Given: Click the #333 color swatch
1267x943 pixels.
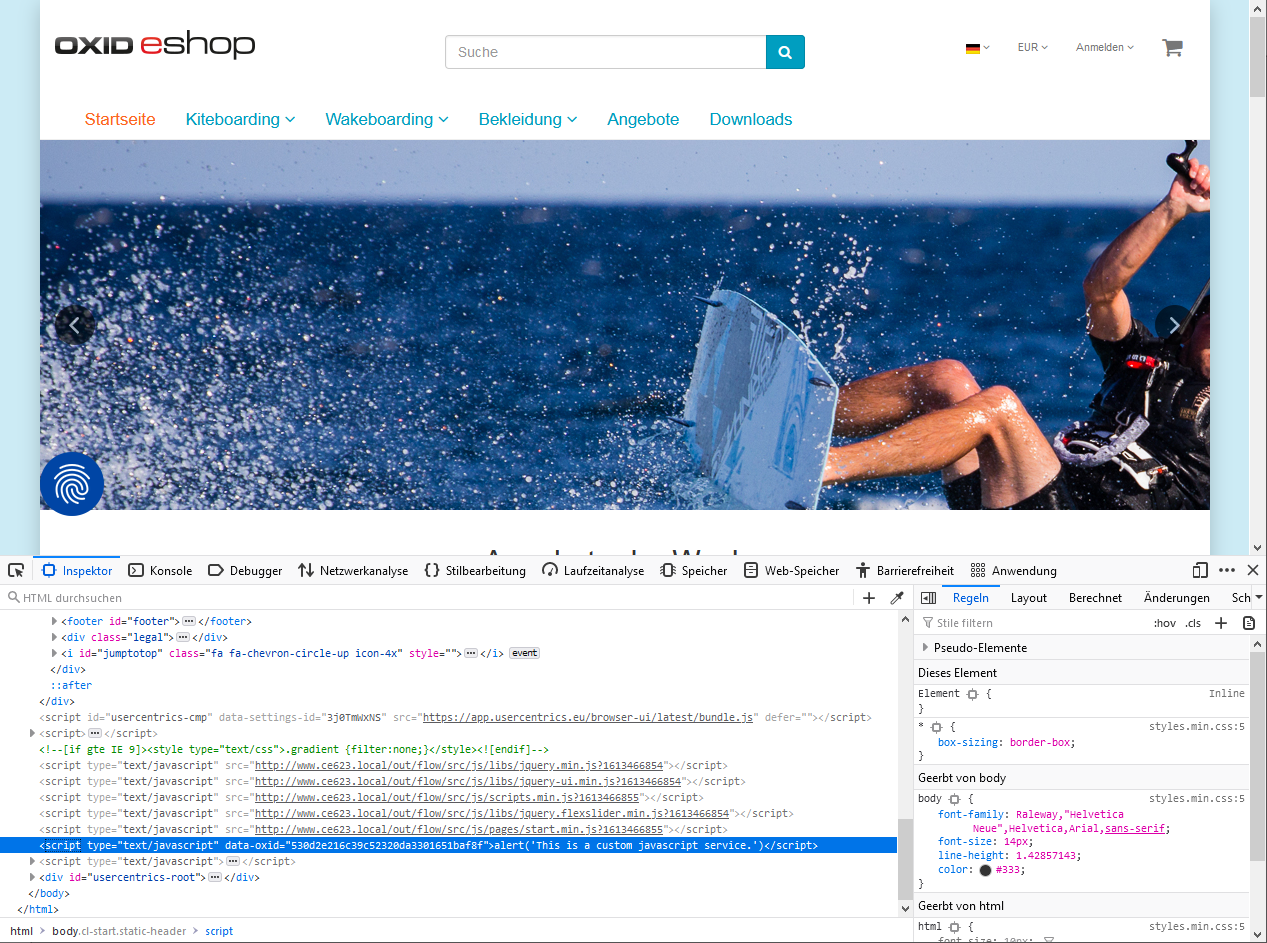Looking at the screenshot, I should [x=985, y=870].
